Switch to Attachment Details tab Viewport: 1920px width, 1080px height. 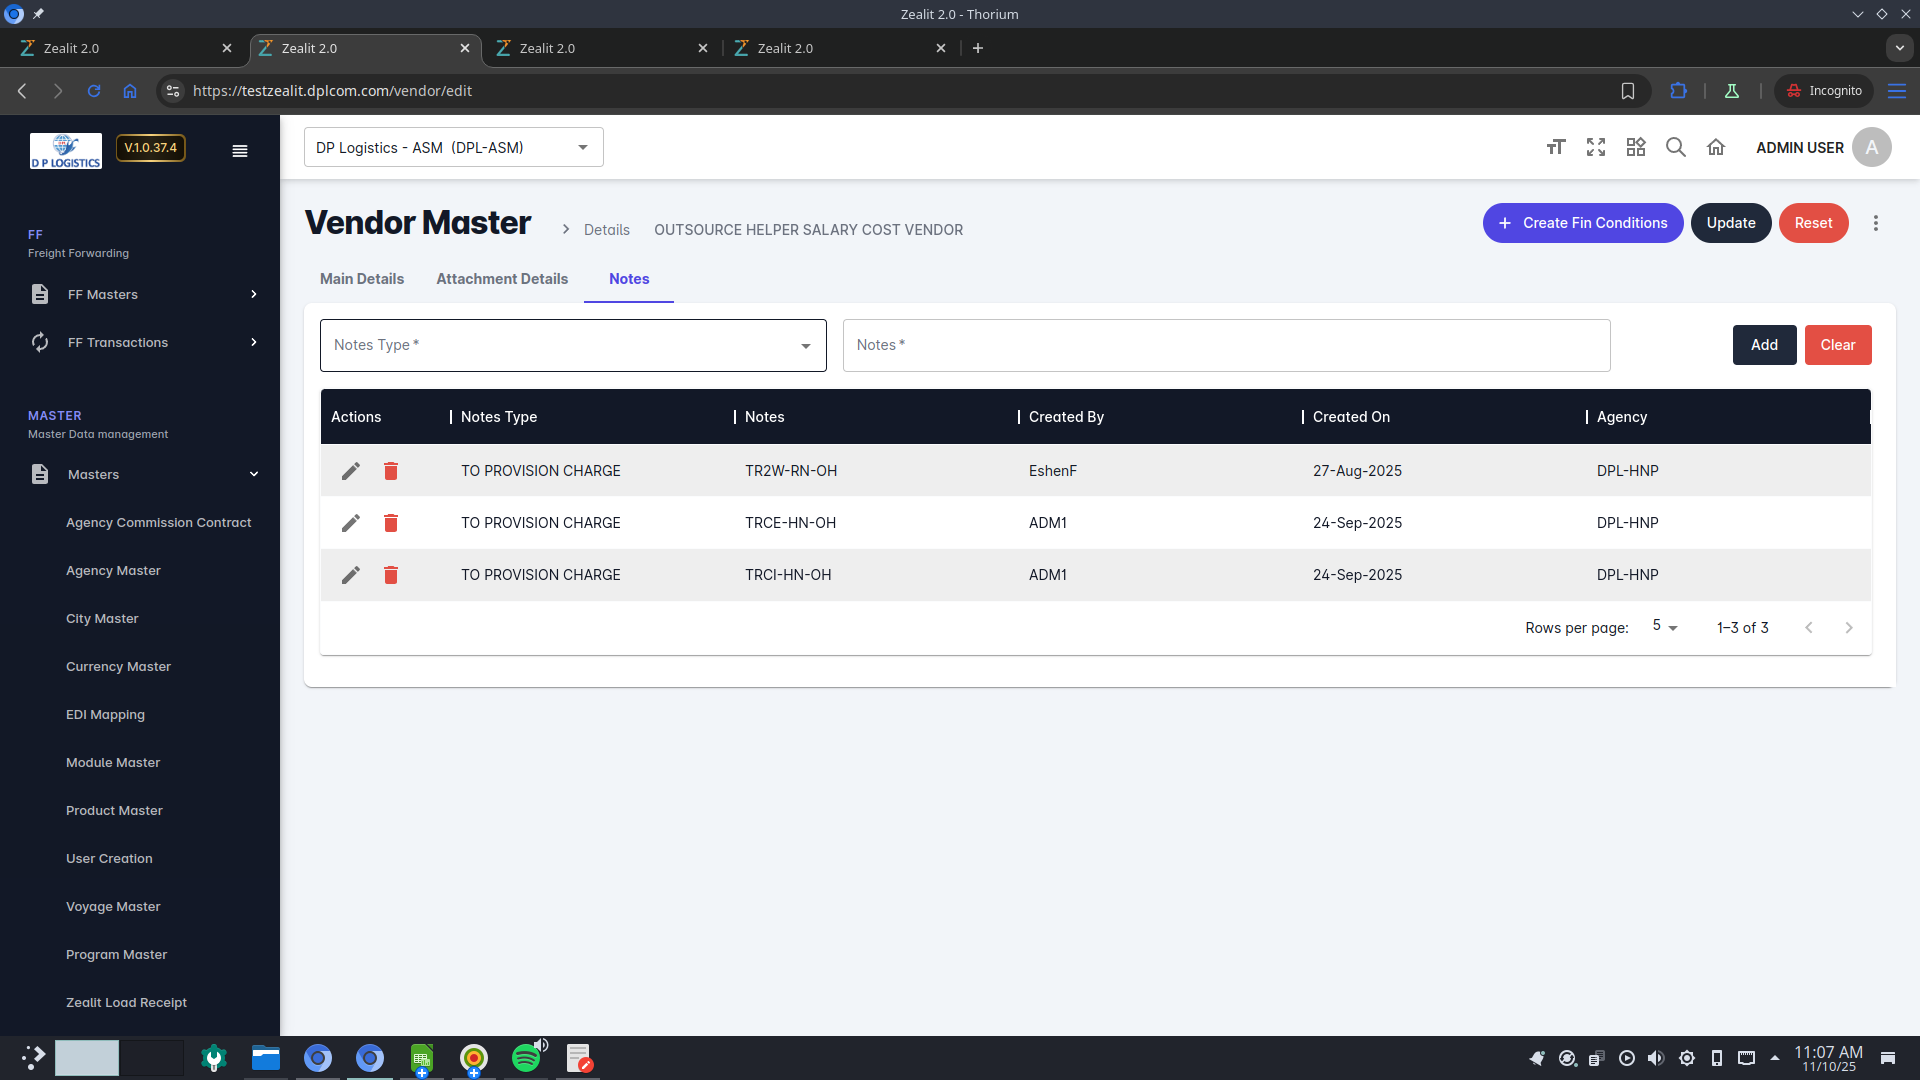(x=502, y=279)
